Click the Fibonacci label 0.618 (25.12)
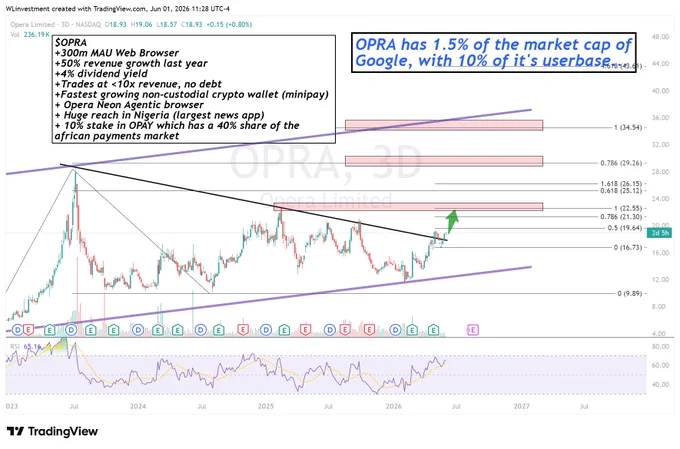The height and width of the screenshot is (449, 680). coord(621,190)
